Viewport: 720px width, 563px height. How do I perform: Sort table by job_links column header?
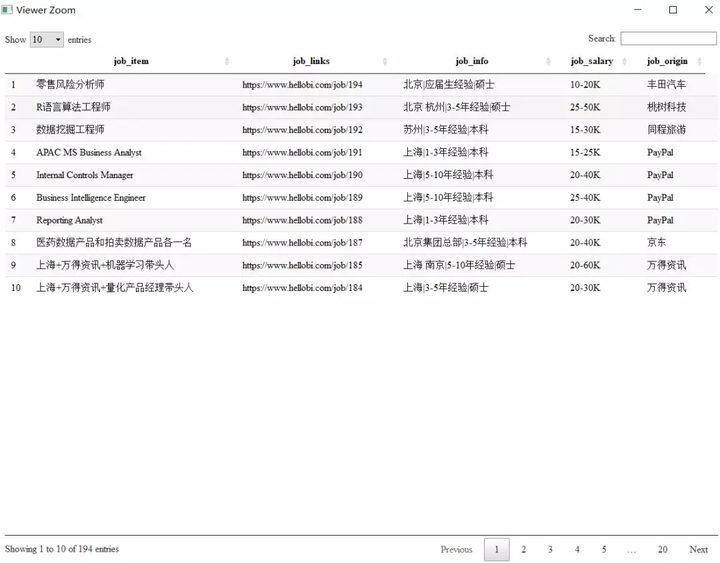311,61
